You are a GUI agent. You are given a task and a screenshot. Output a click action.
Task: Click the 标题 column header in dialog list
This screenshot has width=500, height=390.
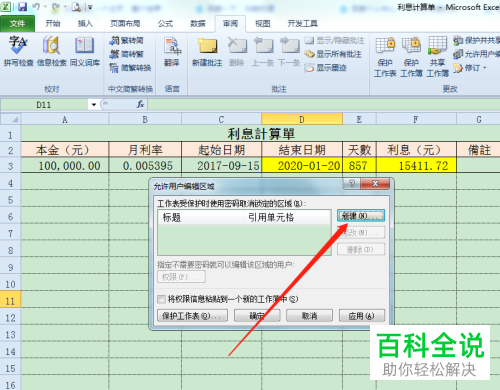201,218
